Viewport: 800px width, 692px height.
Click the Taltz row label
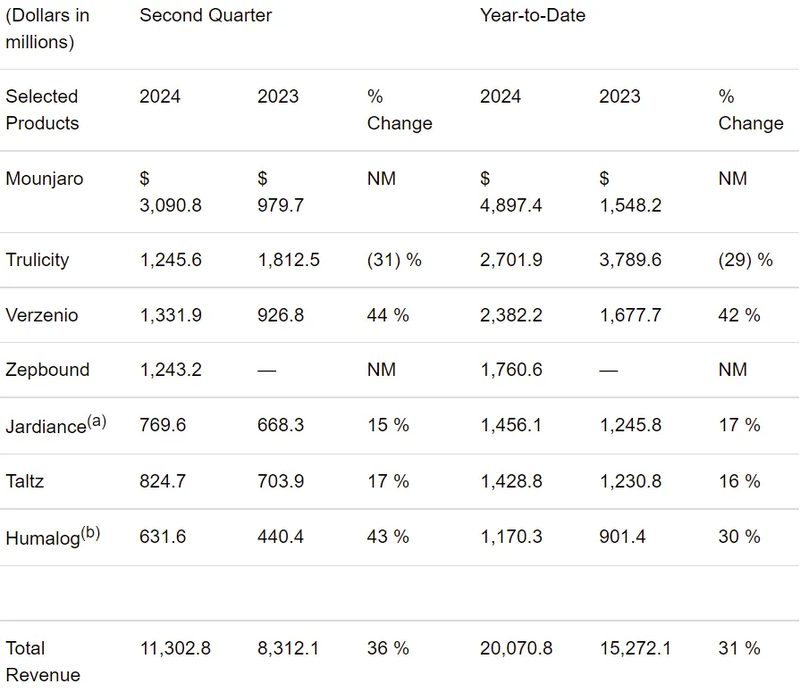point(25,481)
